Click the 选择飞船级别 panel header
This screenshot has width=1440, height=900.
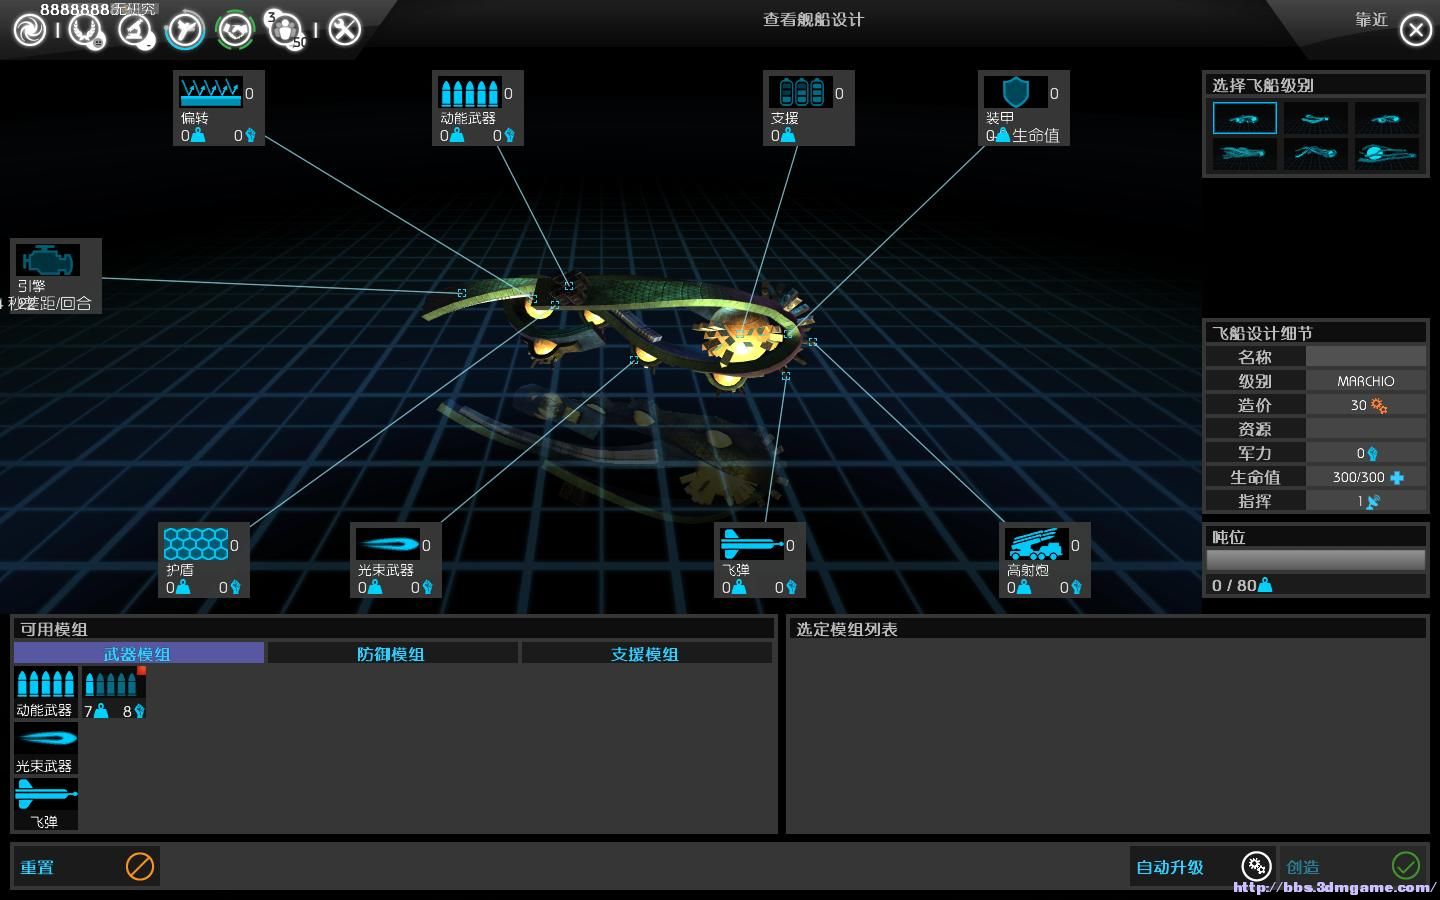tap(1316, 85)
